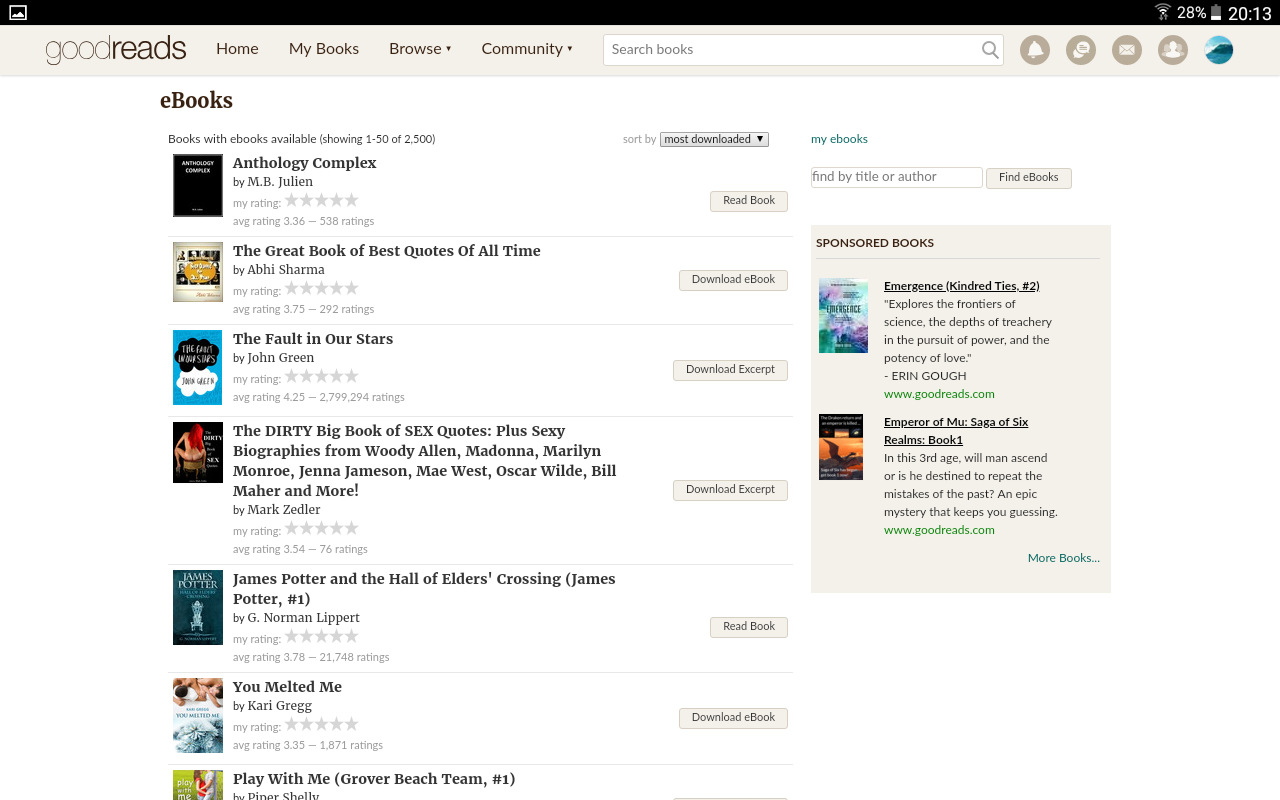Open The DIRTY Big Book of SEX Quotes title
The width and height of the screenshot is (1280, 800).
coord(424,461)
